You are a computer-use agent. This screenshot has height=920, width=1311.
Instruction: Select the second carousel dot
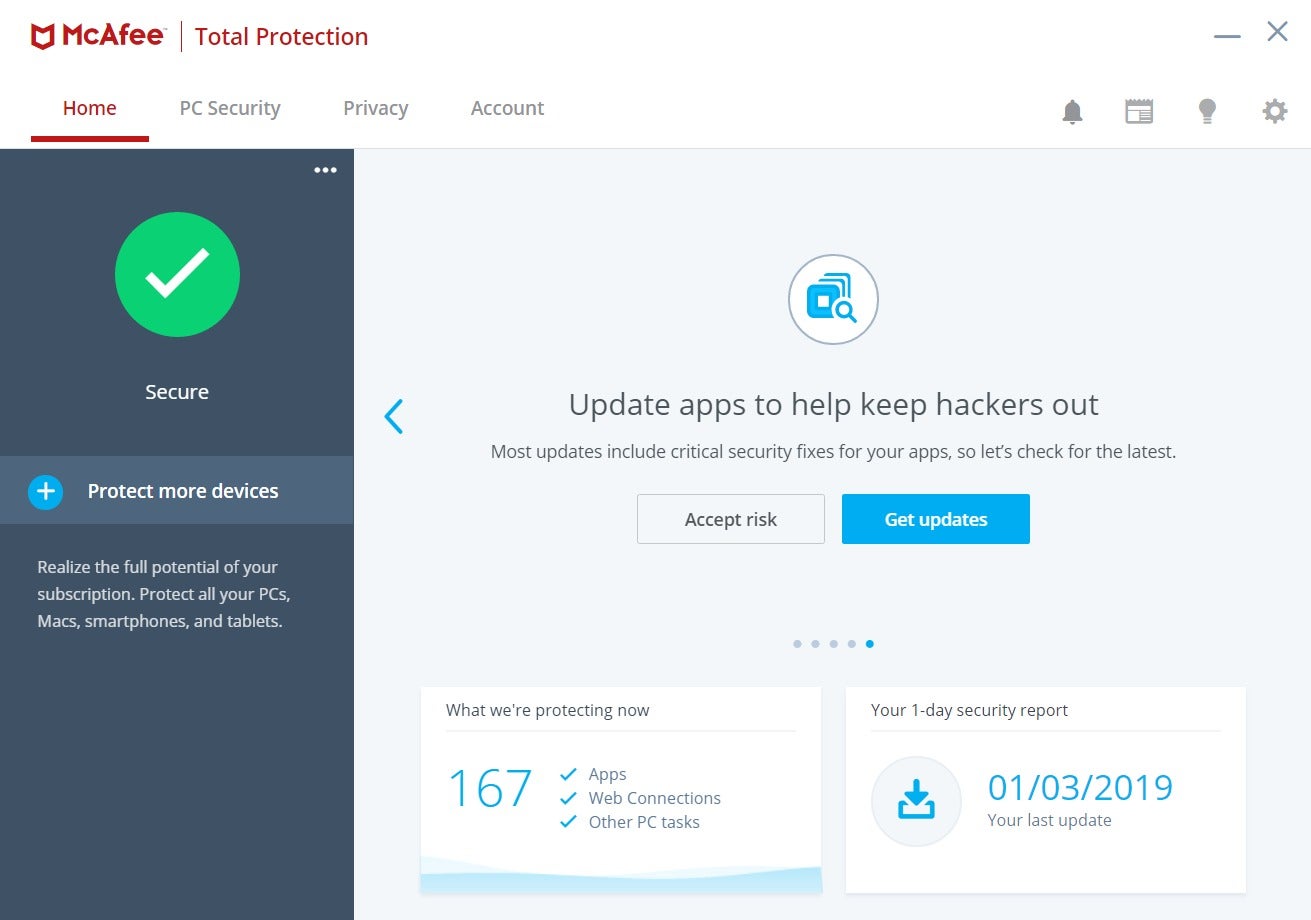[x=815, y=644]
